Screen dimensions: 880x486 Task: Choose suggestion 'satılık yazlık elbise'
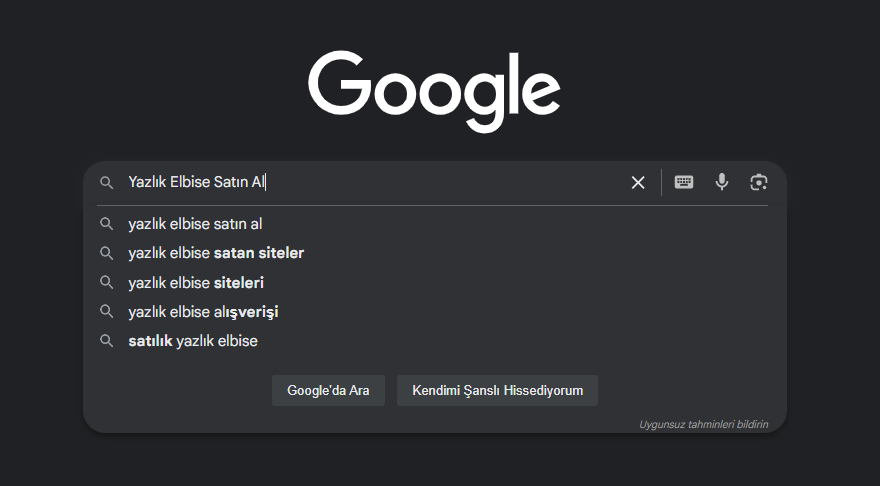click(435, 341)
